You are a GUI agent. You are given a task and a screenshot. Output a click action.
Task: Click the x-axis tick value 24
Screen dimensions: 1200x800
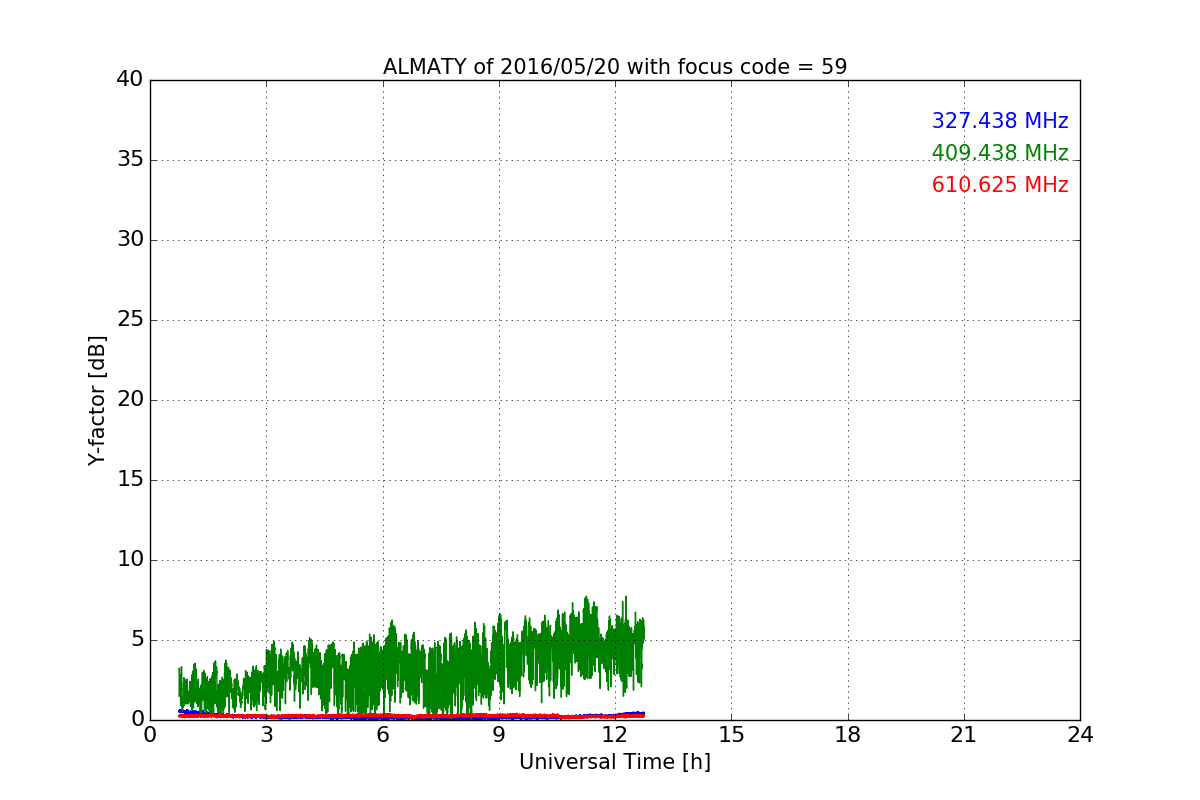pyautogui.click(x=1080, y=735)
